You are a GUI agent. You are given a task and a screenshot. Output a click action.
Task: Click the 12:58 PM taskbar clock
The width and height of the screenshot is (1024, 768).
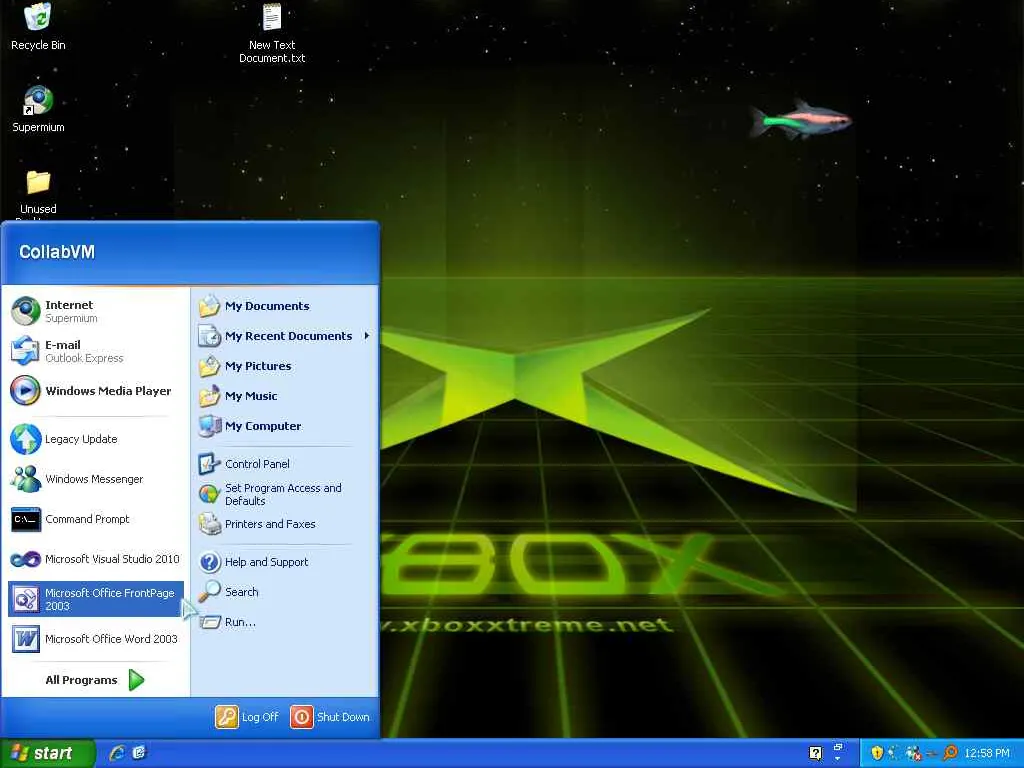987,753
